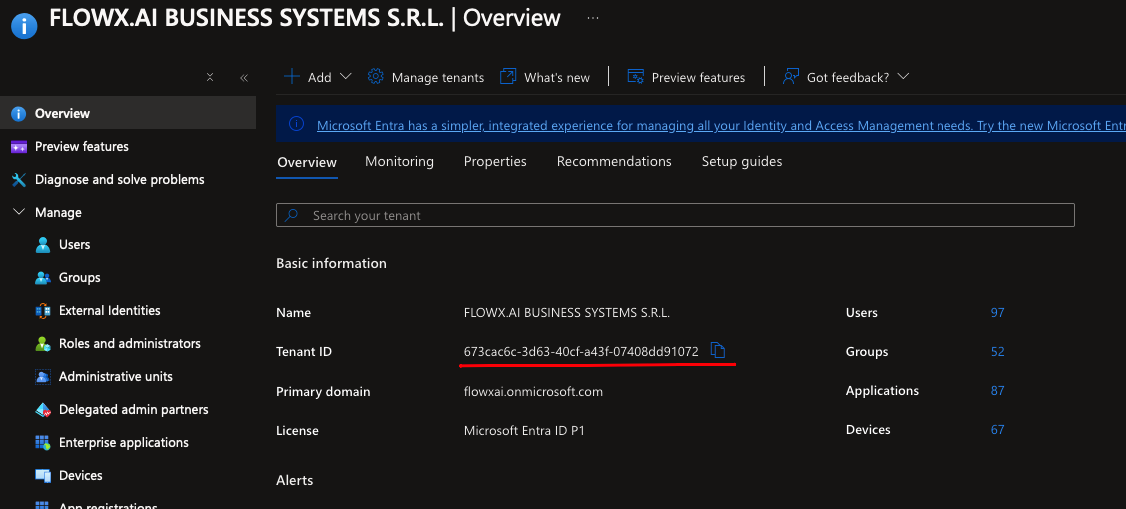Screen dimensions: 1126x509
Task: Open the Users count link 97
Action: point(997,313)
